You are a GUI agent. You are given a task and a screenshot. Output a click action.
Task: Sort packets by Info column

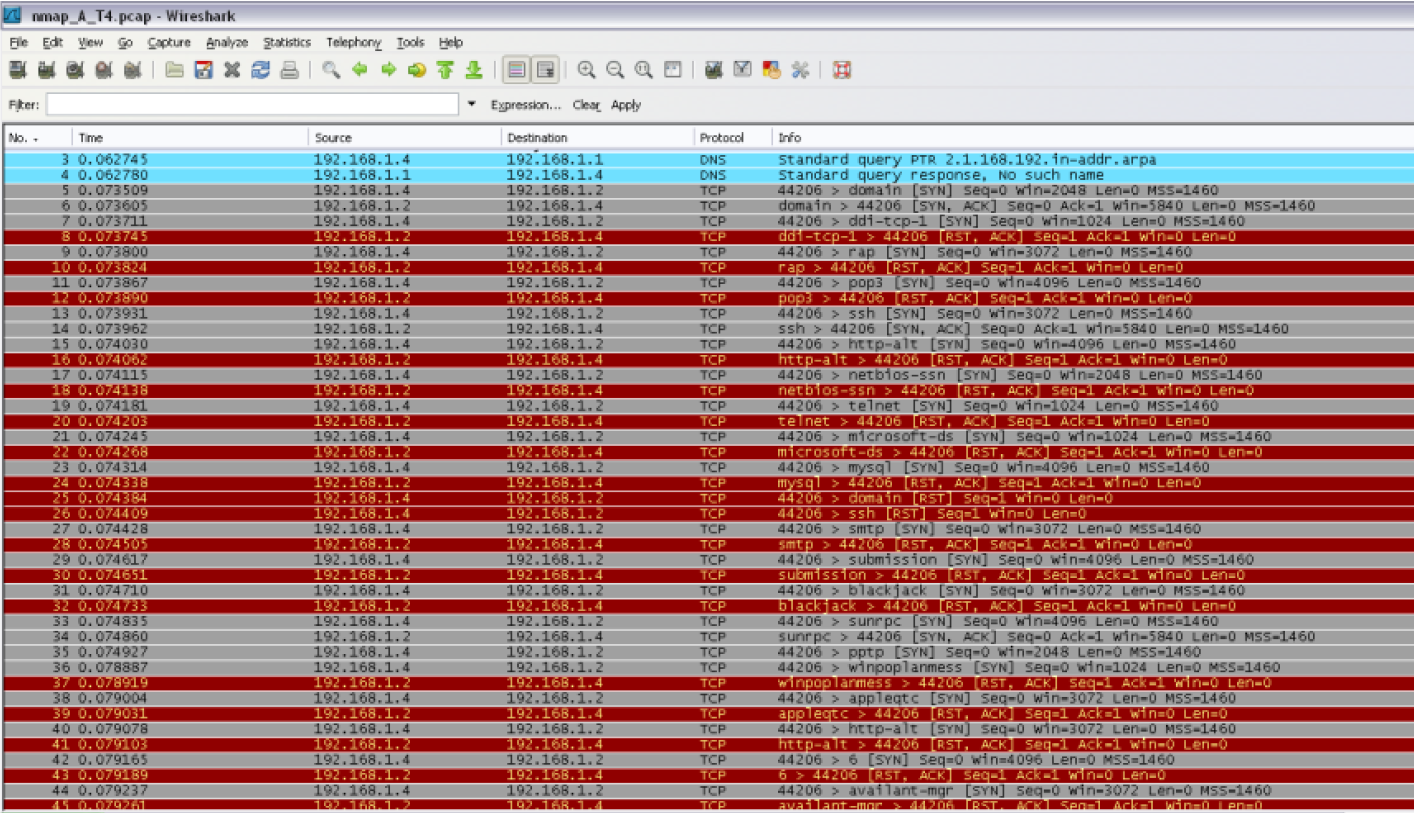coord(1093,138)
